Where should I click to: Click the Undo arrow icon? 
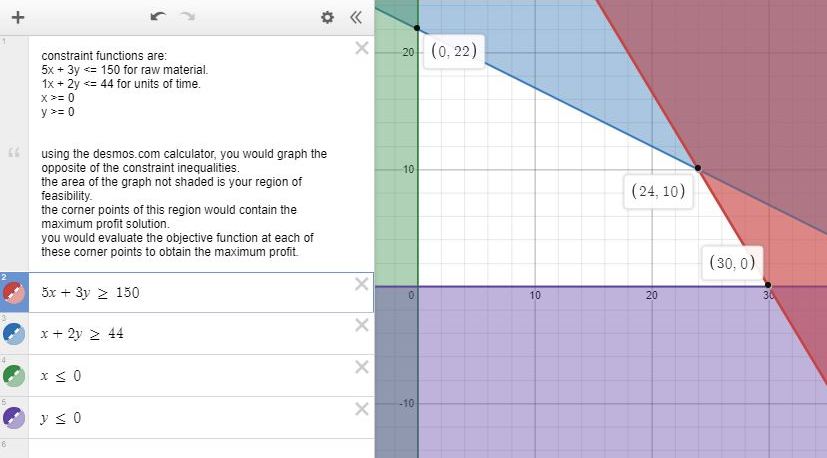point(158,17)
